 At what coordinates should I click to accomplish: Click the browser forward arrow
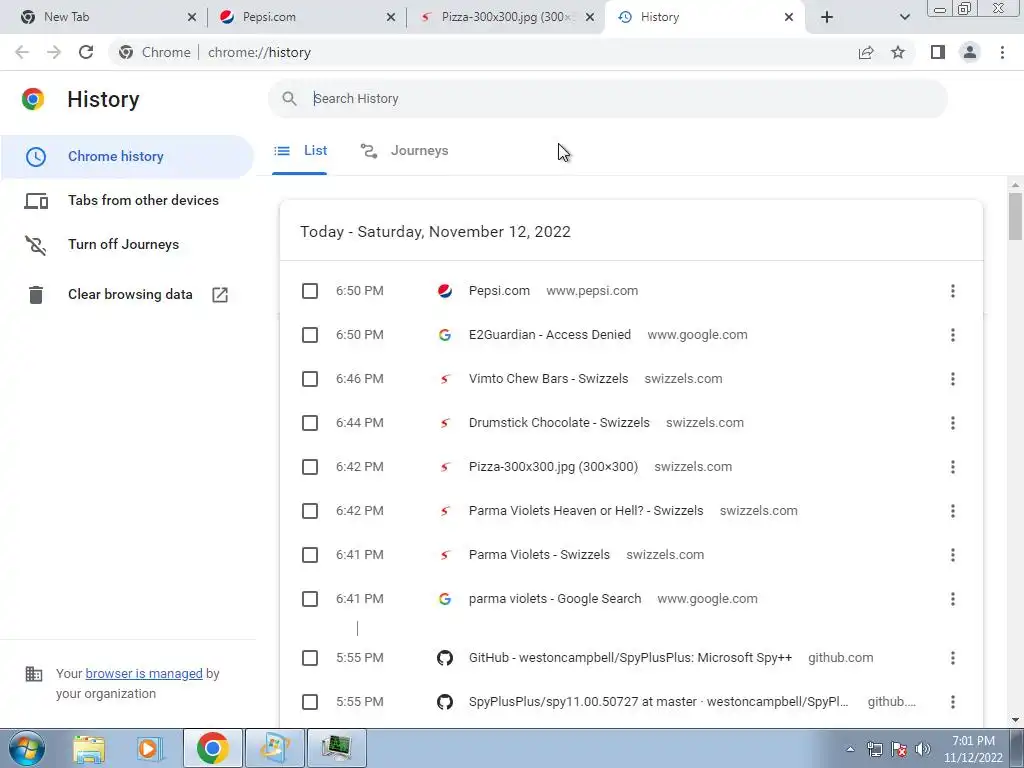pyautogui.click(x=54, y=52)
